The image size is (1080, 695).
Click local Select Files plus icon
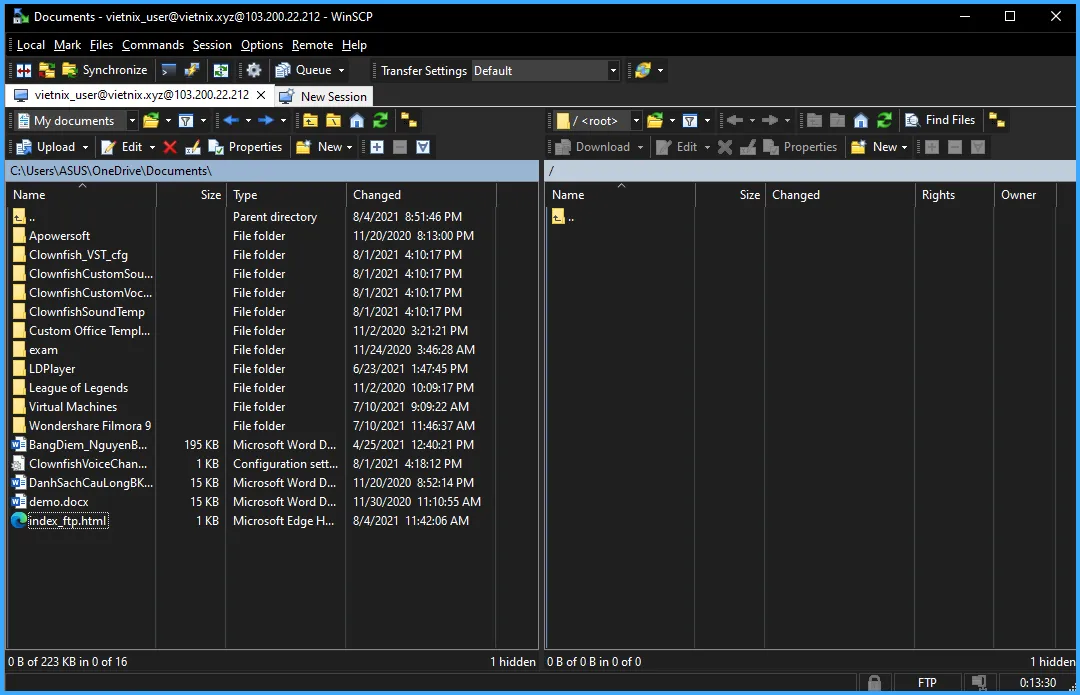[x=377, y=147]
